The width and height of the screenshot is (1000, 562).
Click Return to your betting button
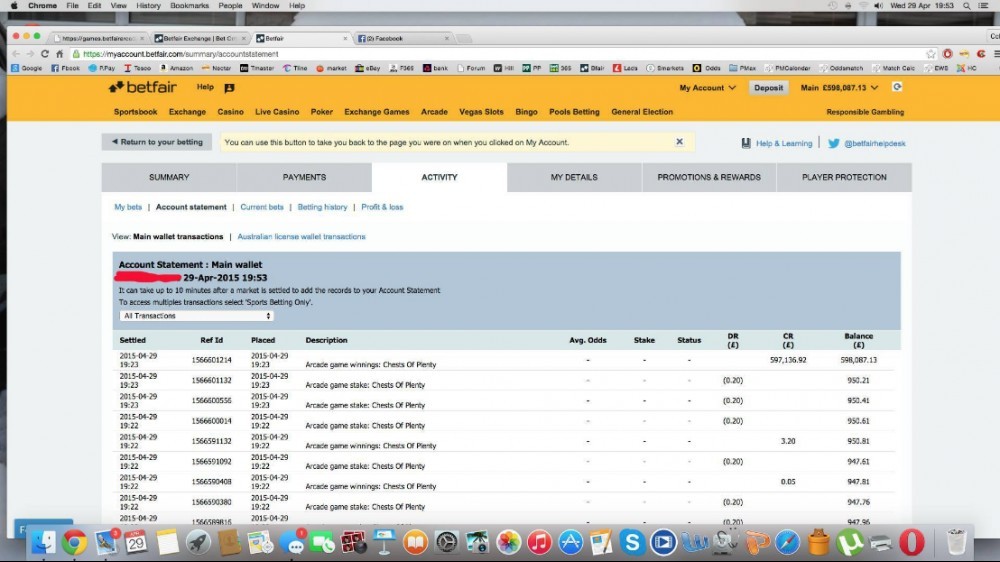click(157, 142)
